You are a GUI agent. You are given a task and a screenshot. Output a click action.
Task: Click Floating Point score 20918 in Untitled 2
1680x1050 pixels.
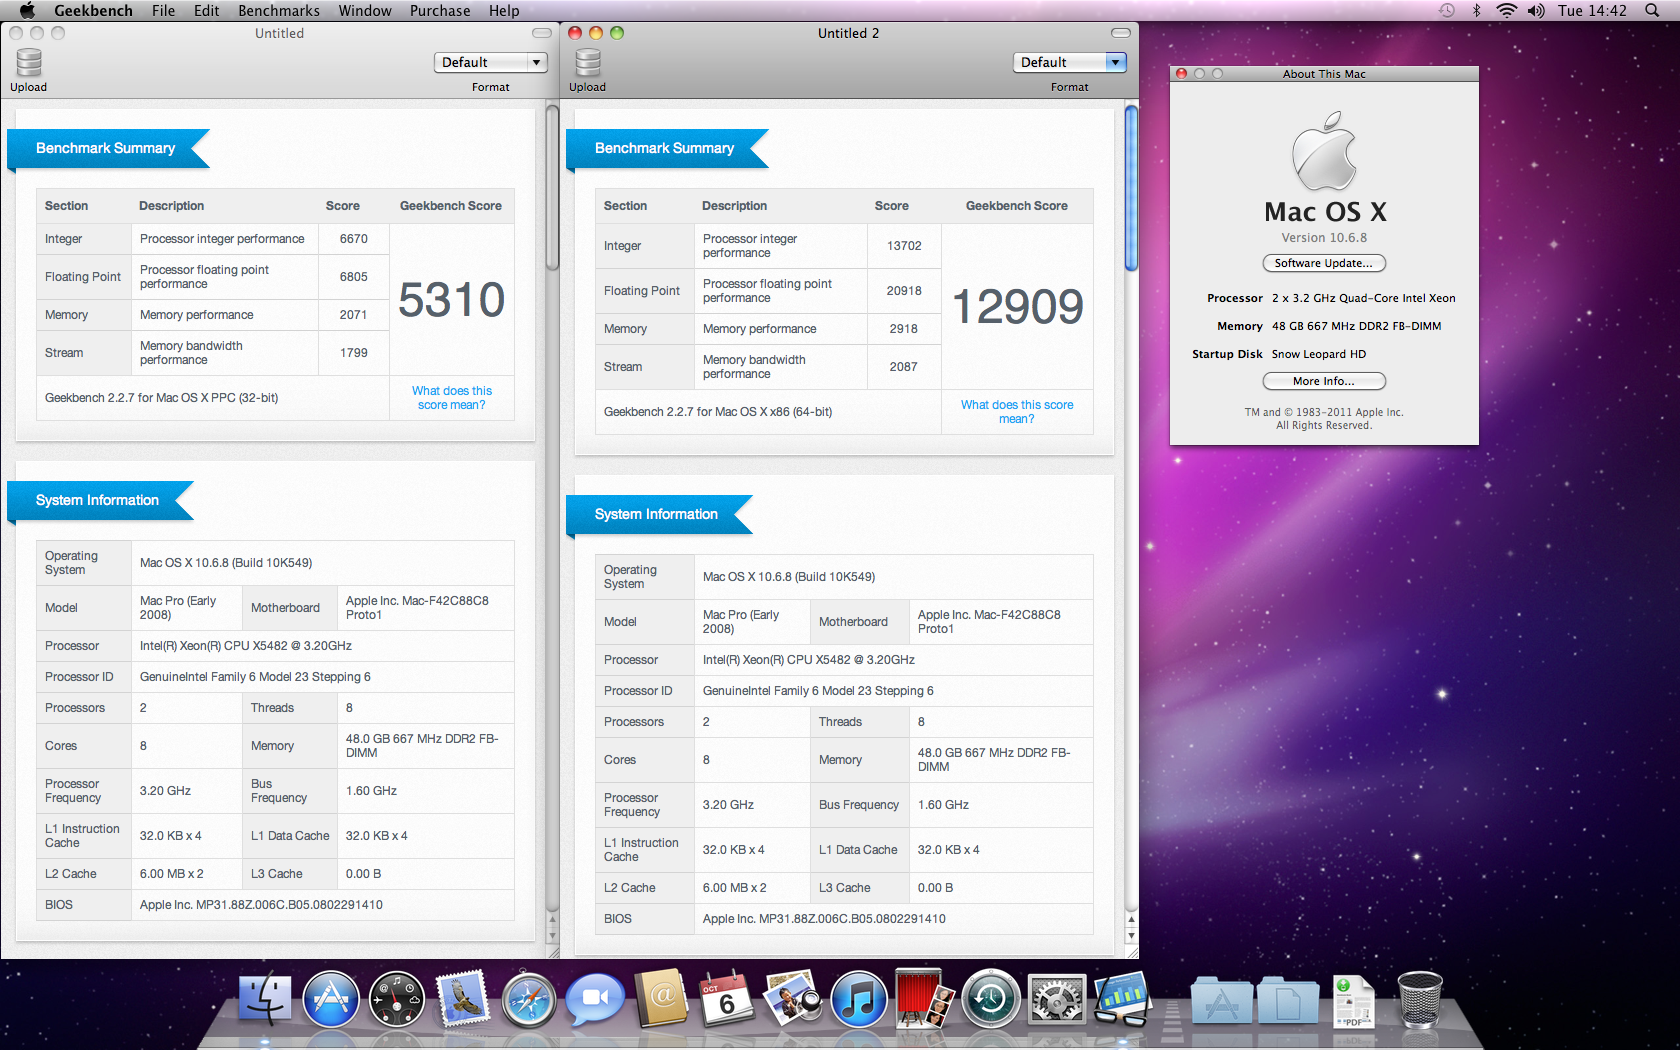(904, 291)
